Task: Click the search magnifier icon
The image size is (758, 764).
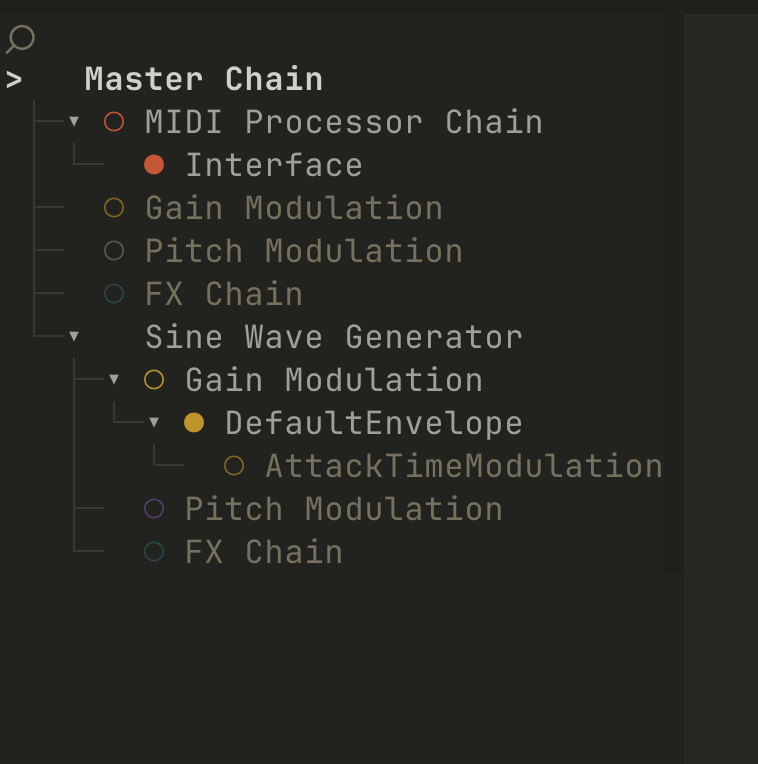Action: coord(20,40)
